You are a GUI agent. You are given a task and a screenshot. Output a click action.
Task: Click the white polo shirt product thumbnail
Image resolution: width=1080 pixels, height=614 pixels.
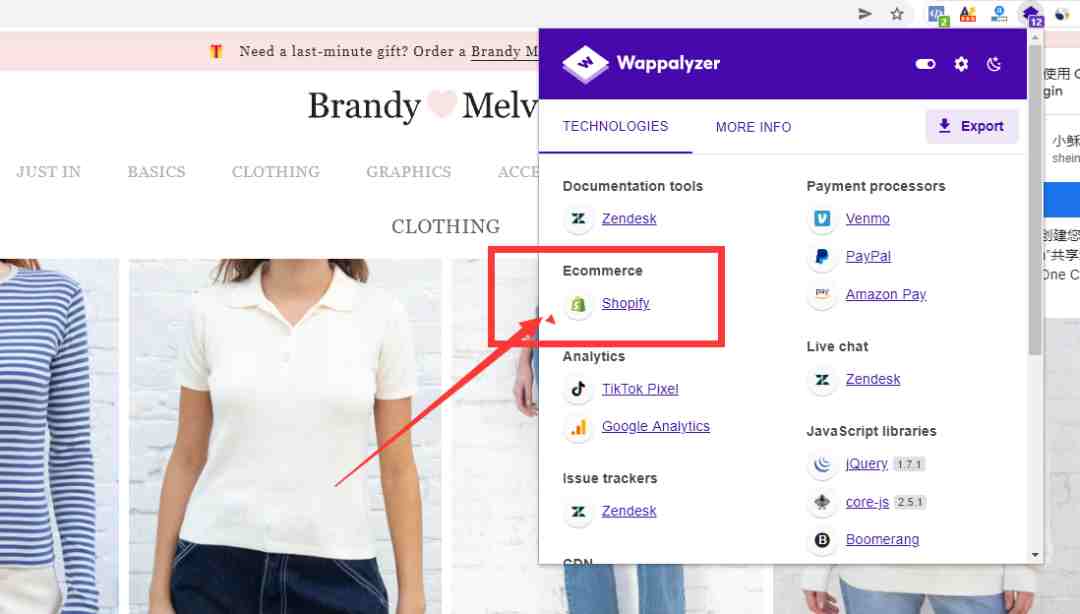(x=285, y=436)
